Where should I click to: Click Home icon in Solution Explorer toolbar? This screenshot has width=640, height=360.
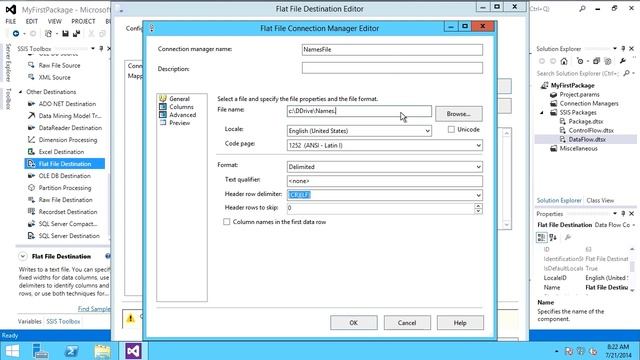tap(564, 61)
